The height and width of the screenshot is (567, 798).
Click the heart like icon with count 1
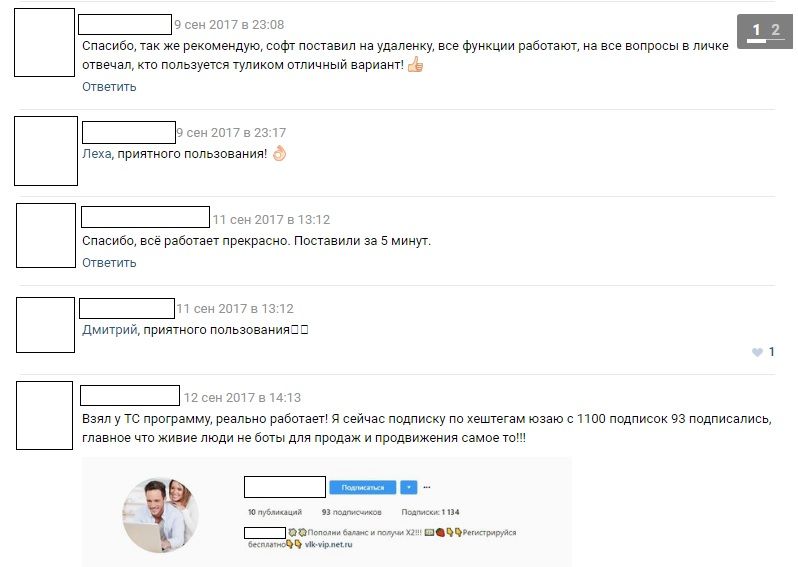click(757, 352)
